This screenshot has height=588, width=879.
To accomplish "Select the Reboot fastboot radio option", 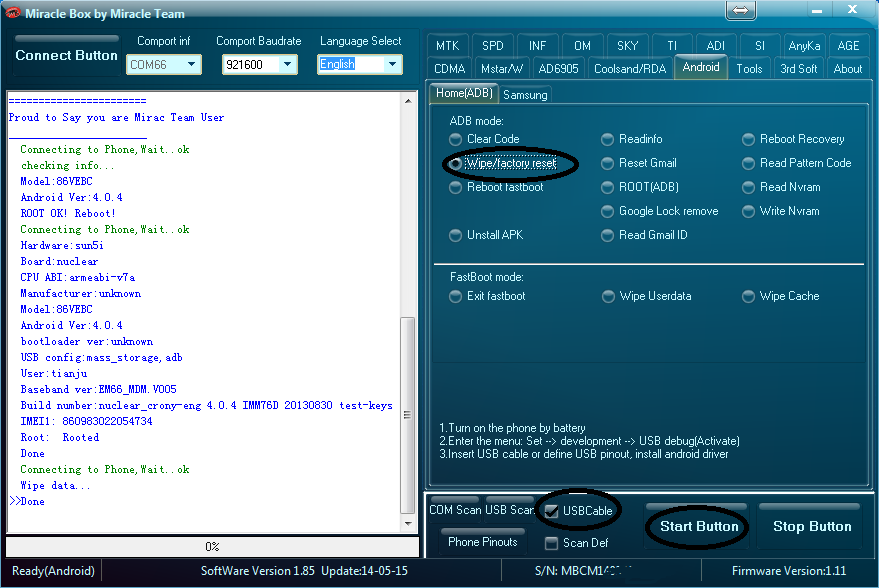I will pyautogui.click(x=497, y=187).
